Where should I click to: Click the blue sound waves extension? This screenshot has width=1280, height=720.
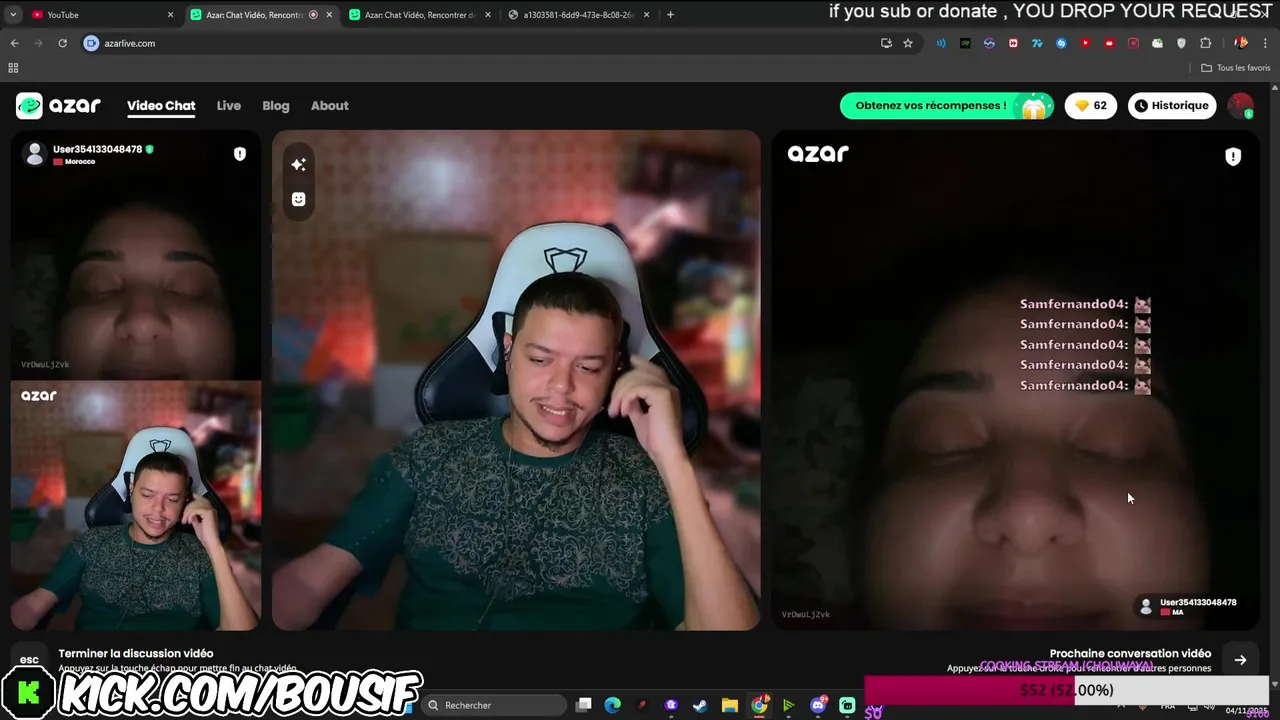[941, 43]
